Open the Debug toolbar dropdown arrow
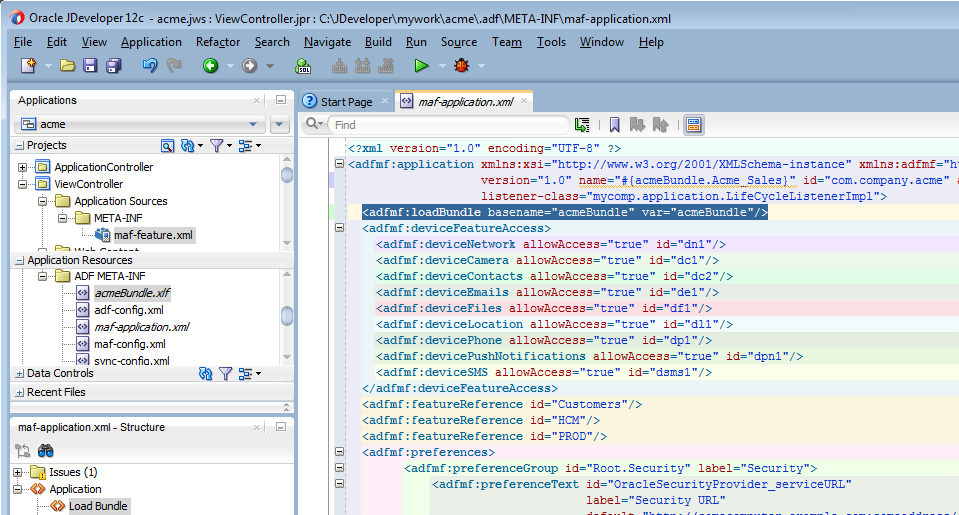This screenshot has height=515, width=959. click(x=481, y=65)
